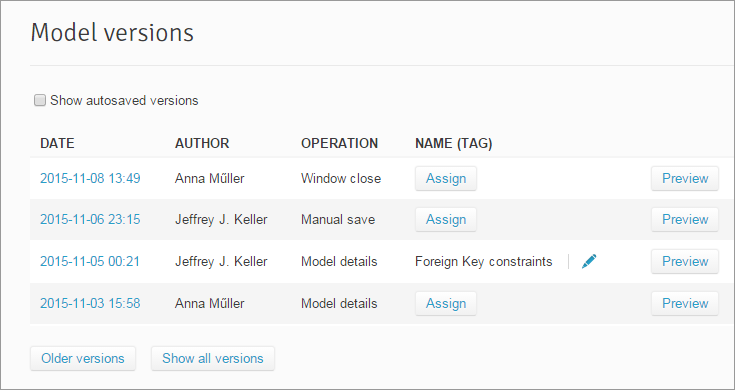Open the 2015-11-06 23:15 version link
Screen dimensions: 735x390
90,219
